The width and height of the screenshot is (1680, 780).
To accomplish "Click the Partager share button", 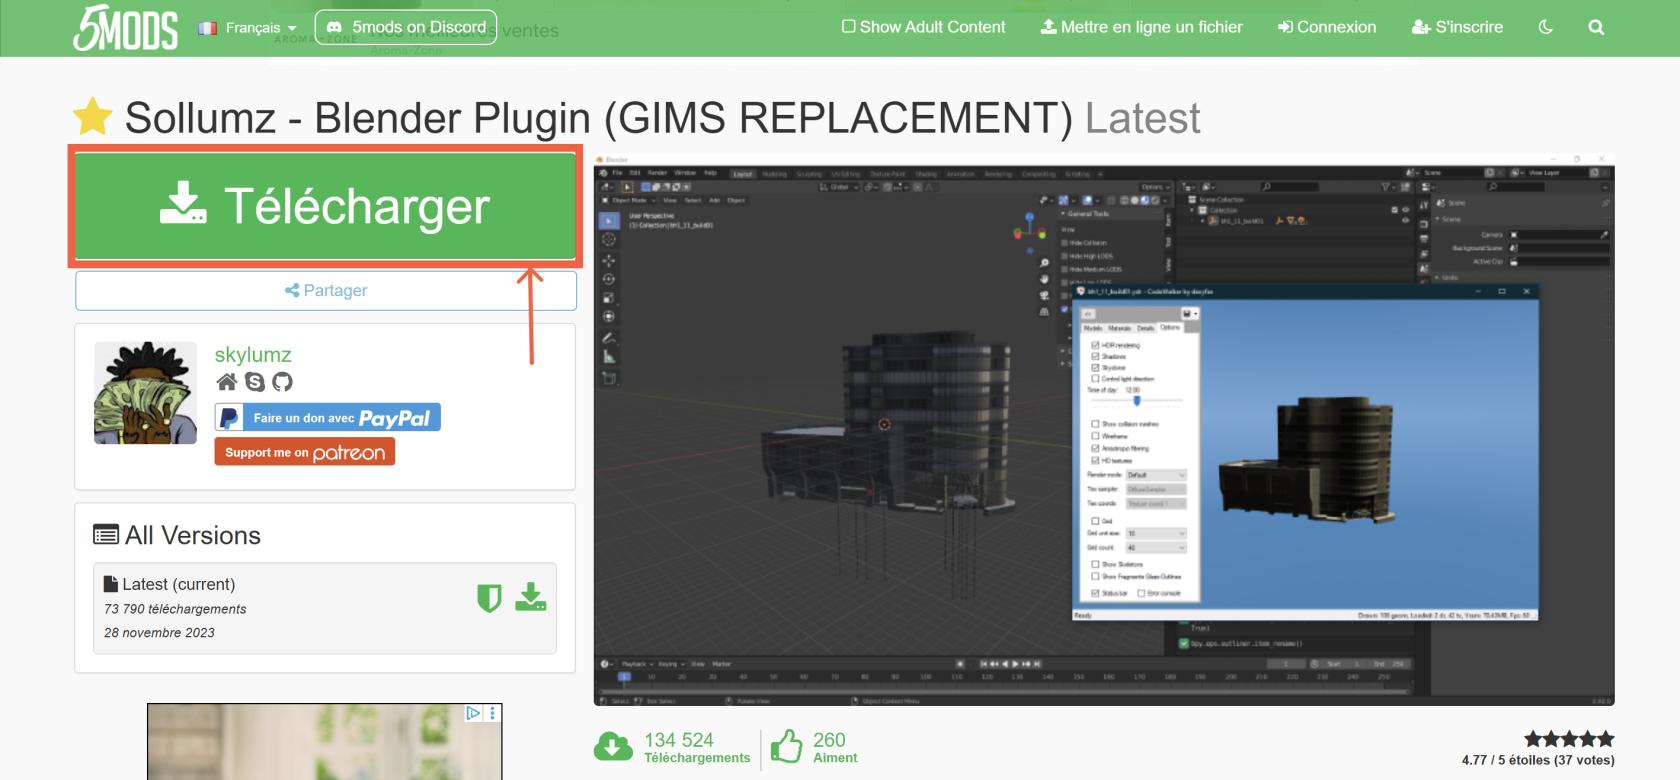I will [x=325, y=291].
